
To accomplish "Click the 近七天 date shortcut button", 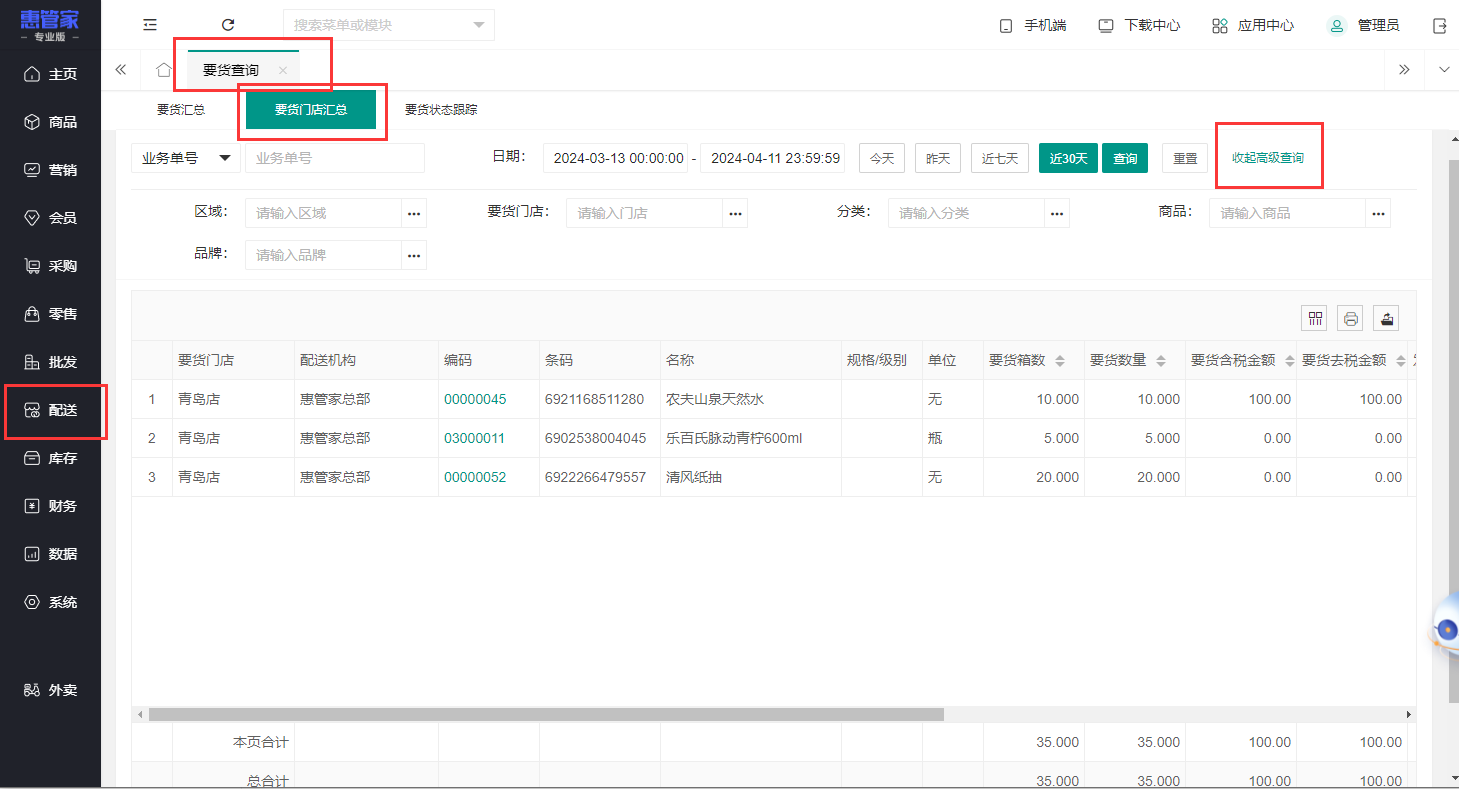I will coord(1000,158).
